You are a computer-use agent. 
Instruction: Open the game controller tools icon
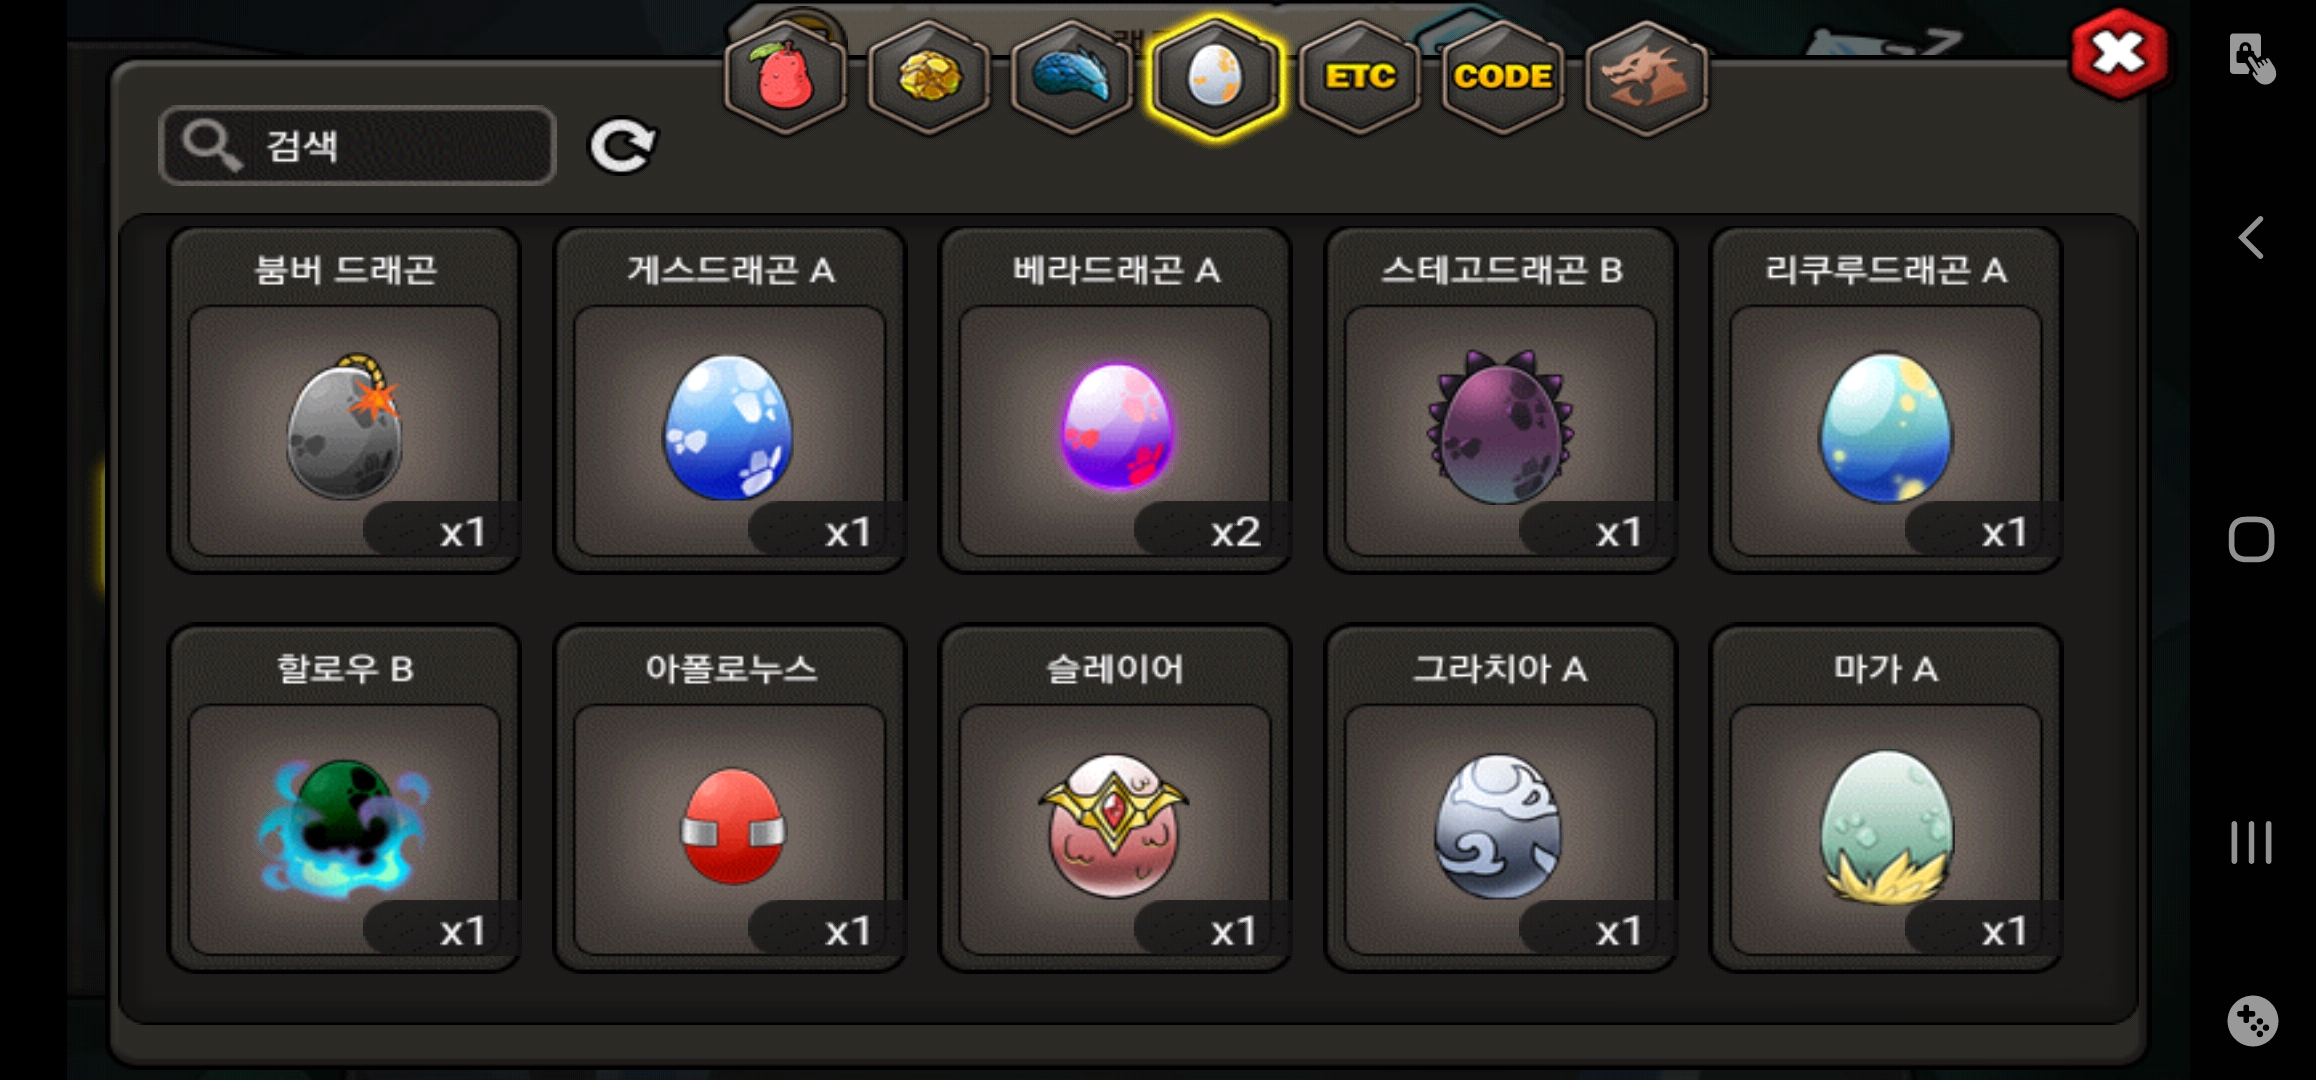point(2252,1021)
